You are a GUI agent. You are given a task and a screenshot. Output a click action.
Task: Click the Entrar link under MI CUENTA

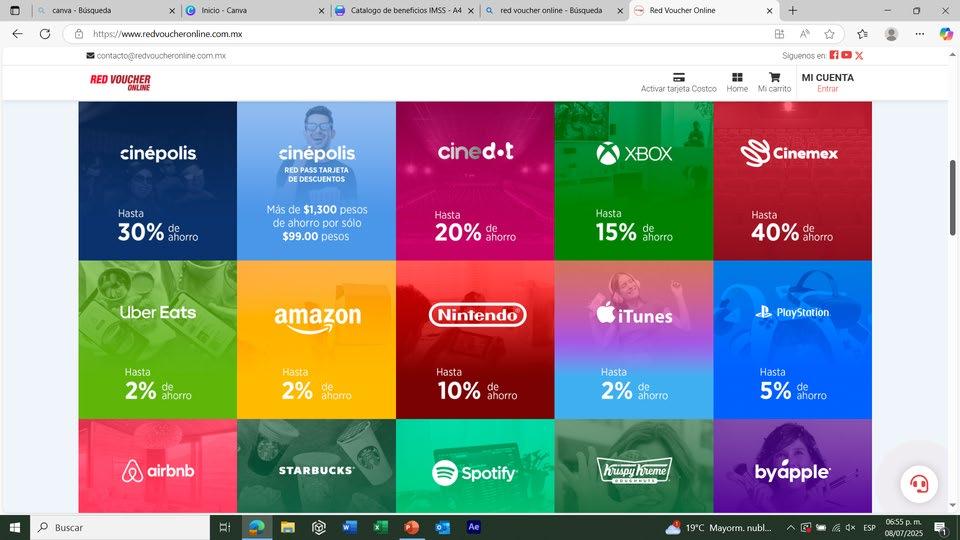tap(827, 89)
